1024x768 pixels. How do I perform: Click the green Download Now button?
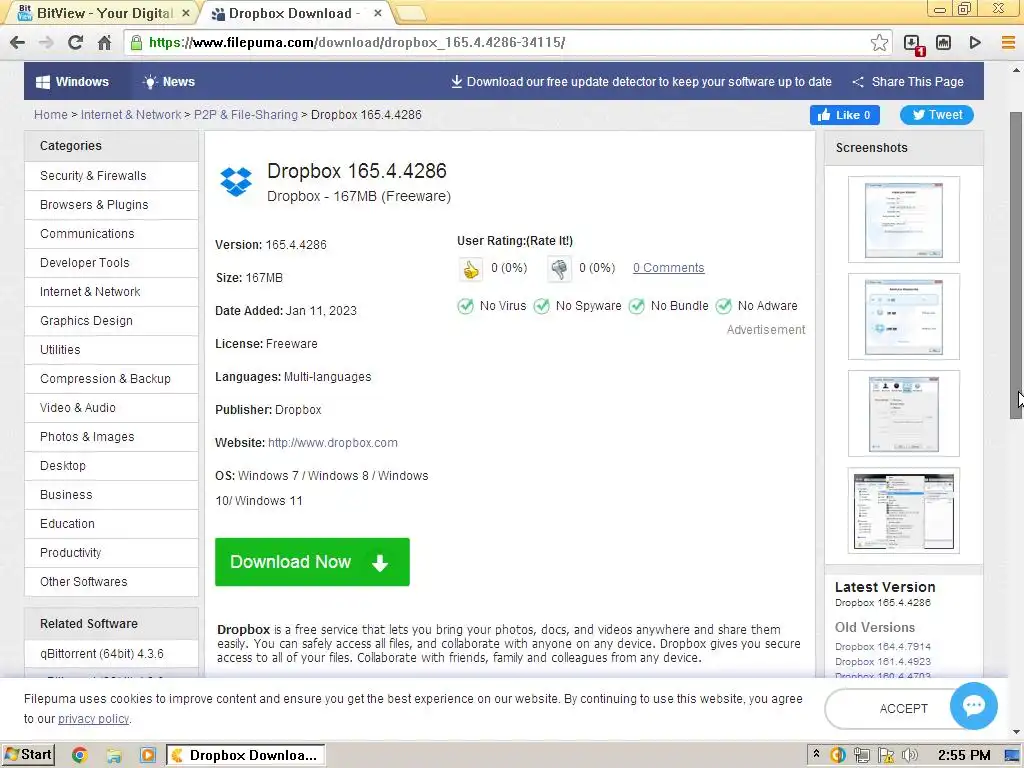tap(312, 562)
